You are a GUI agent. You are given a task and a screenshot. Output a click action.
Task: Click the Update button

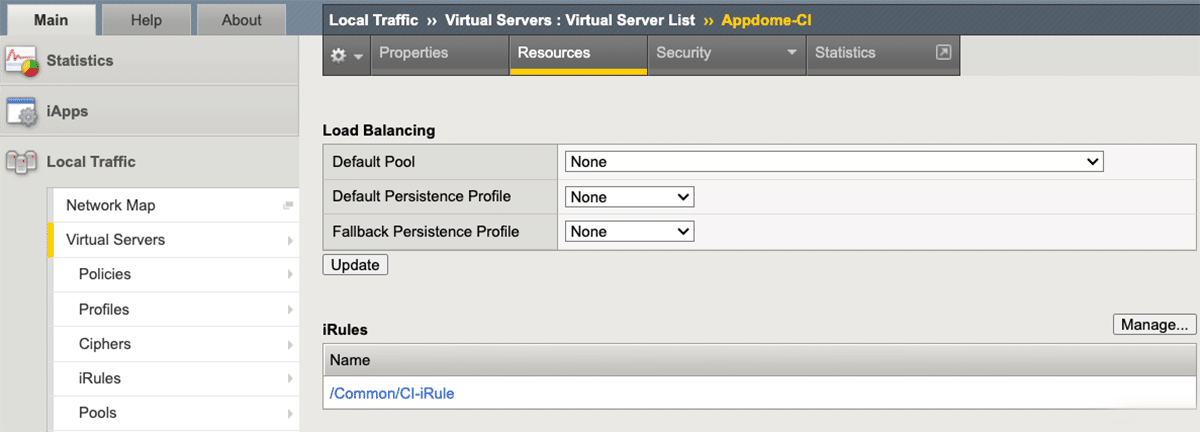[x=355, y=265]
